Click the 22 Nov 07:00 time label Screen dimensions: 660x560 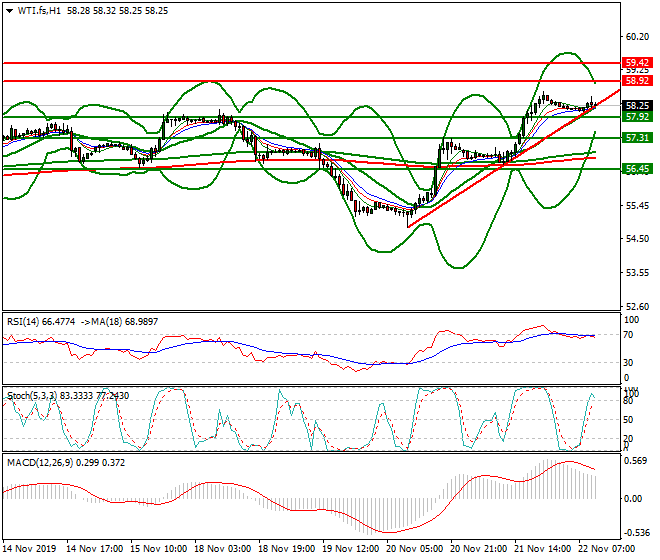606,550
